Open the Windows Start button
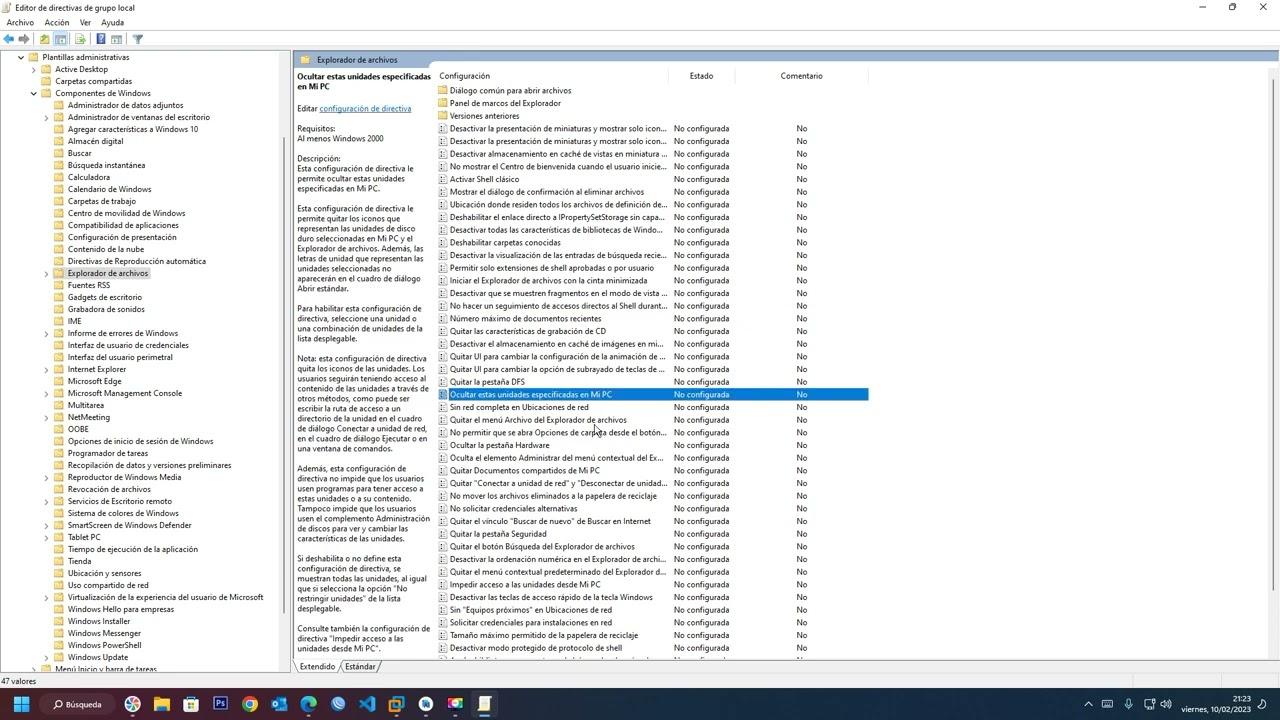 coord(21,704)
